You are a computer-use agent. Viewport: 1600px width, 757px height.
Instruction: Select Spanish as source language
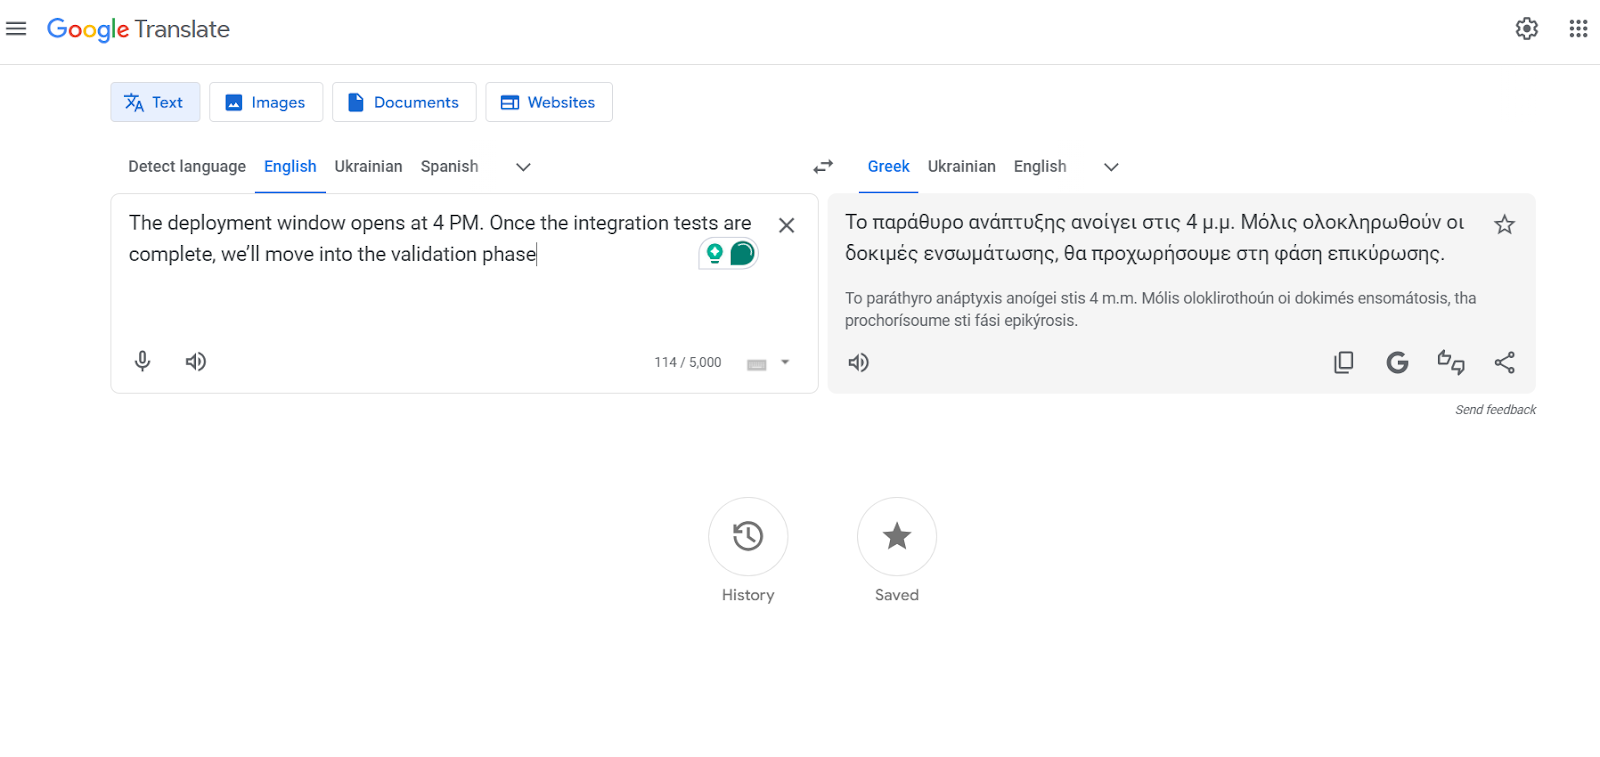tap(449, 167)
